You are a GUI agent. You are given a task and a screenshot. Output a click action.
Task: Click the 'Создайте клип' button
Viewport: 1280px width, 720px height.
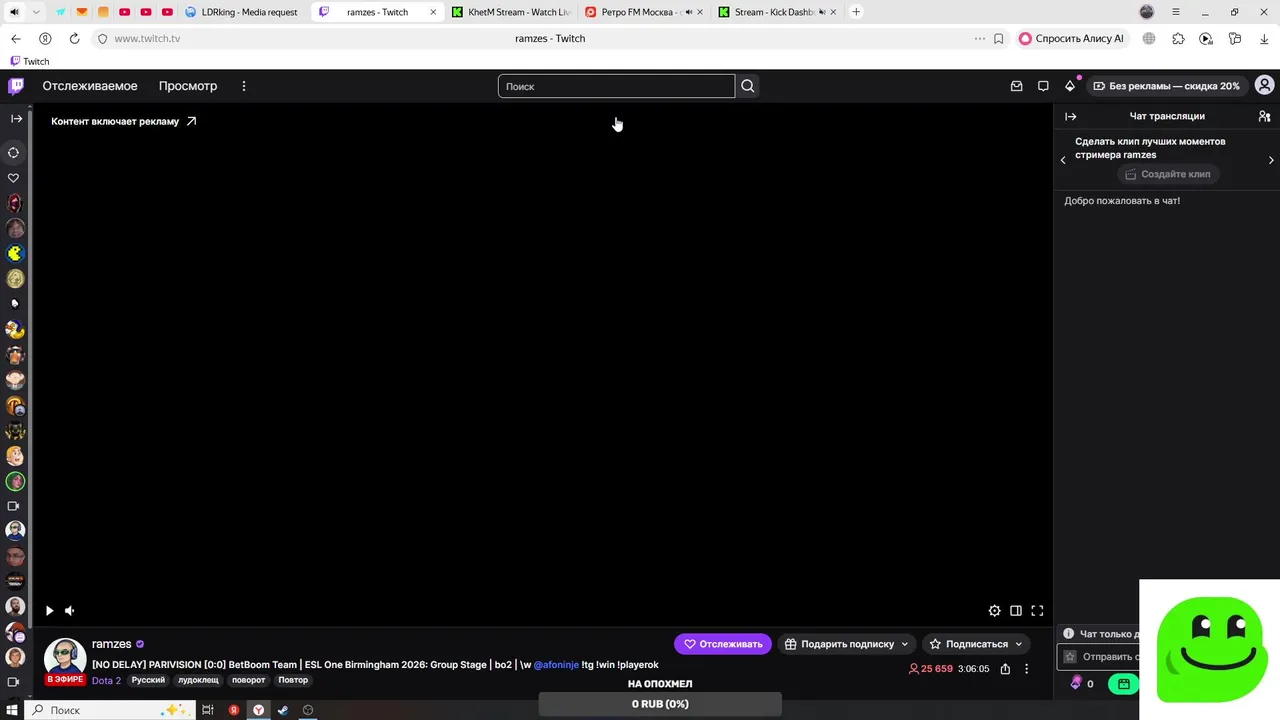click(x=1167, y=174)
